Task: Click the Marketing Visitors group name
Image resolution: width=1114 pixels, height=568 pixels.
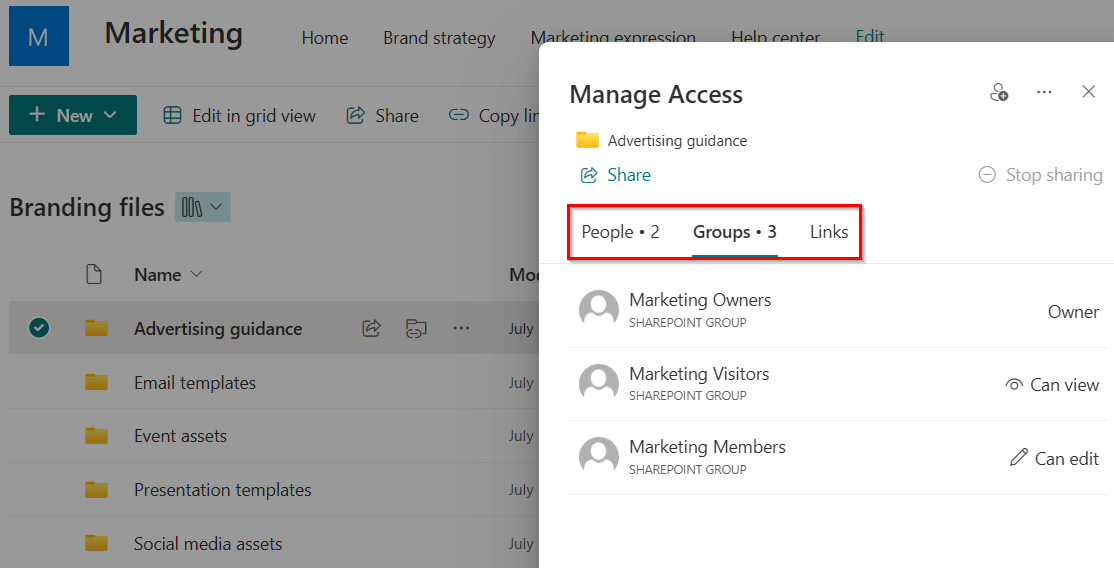Action: 699,374
